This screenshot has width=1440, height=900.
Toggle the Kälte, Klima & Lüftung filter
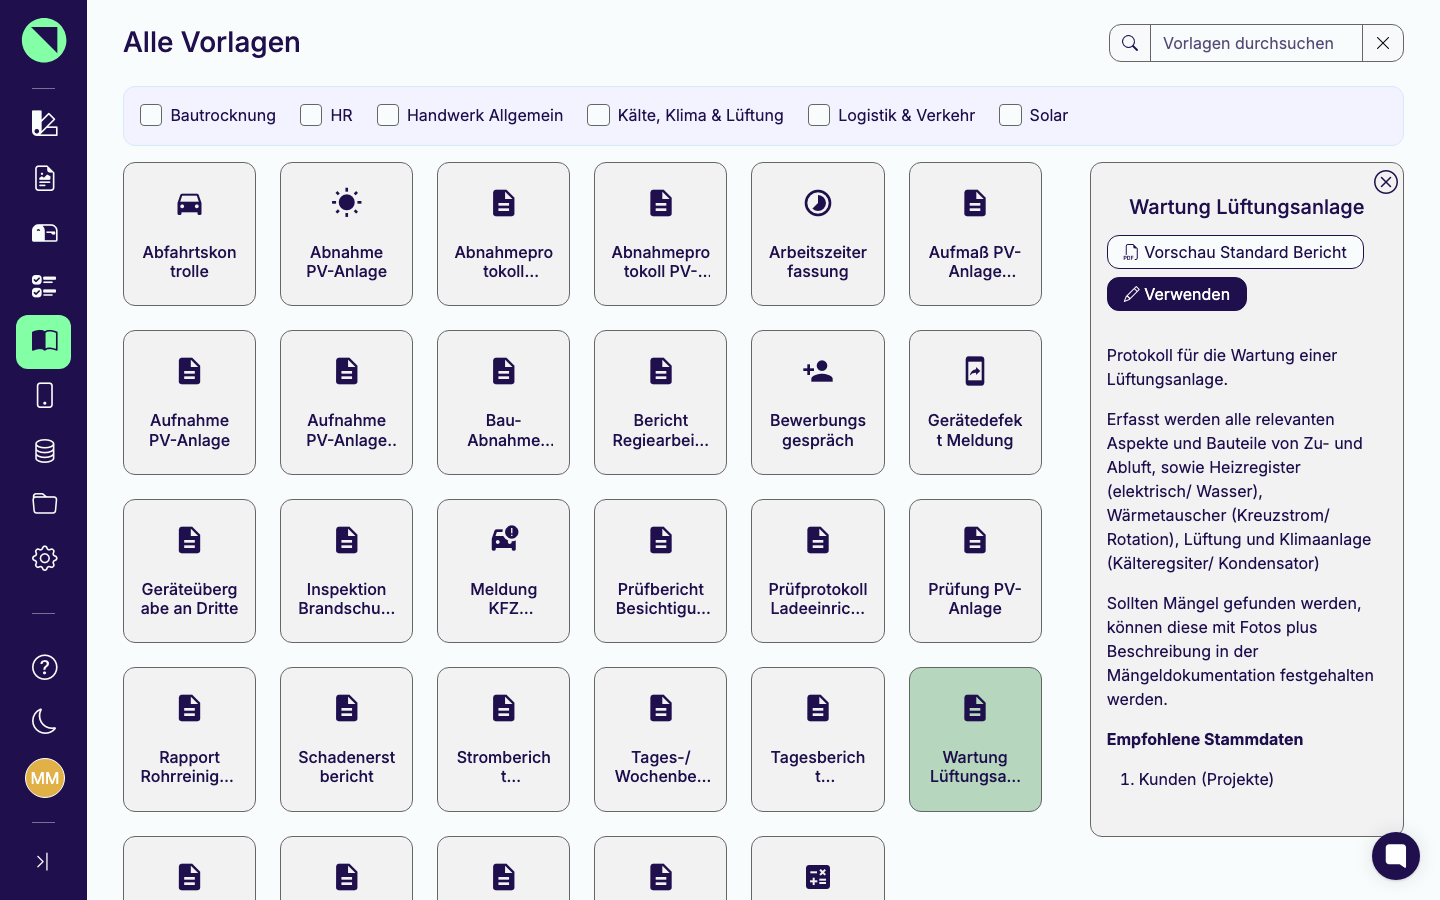coord(598,115)
